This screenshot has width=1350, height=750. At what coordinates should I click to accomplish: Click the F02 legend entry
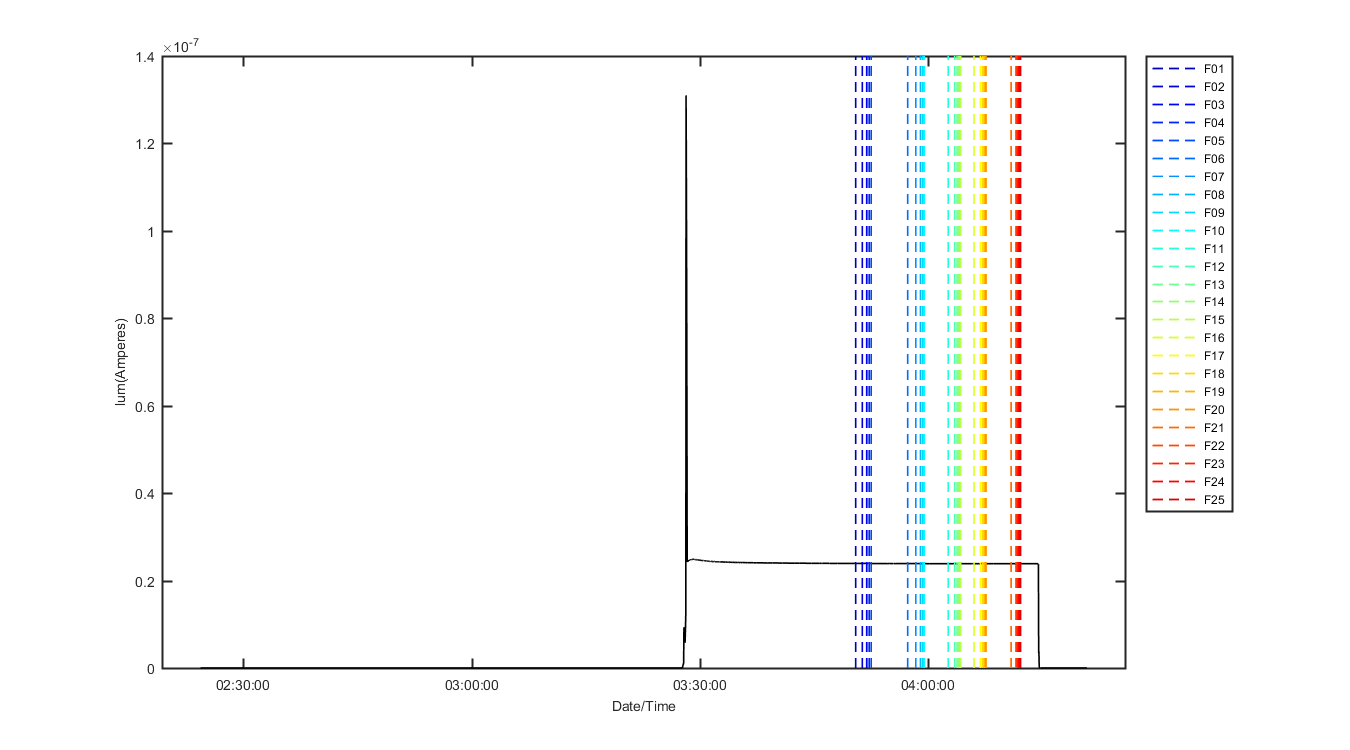click(x=1189, y=87)
